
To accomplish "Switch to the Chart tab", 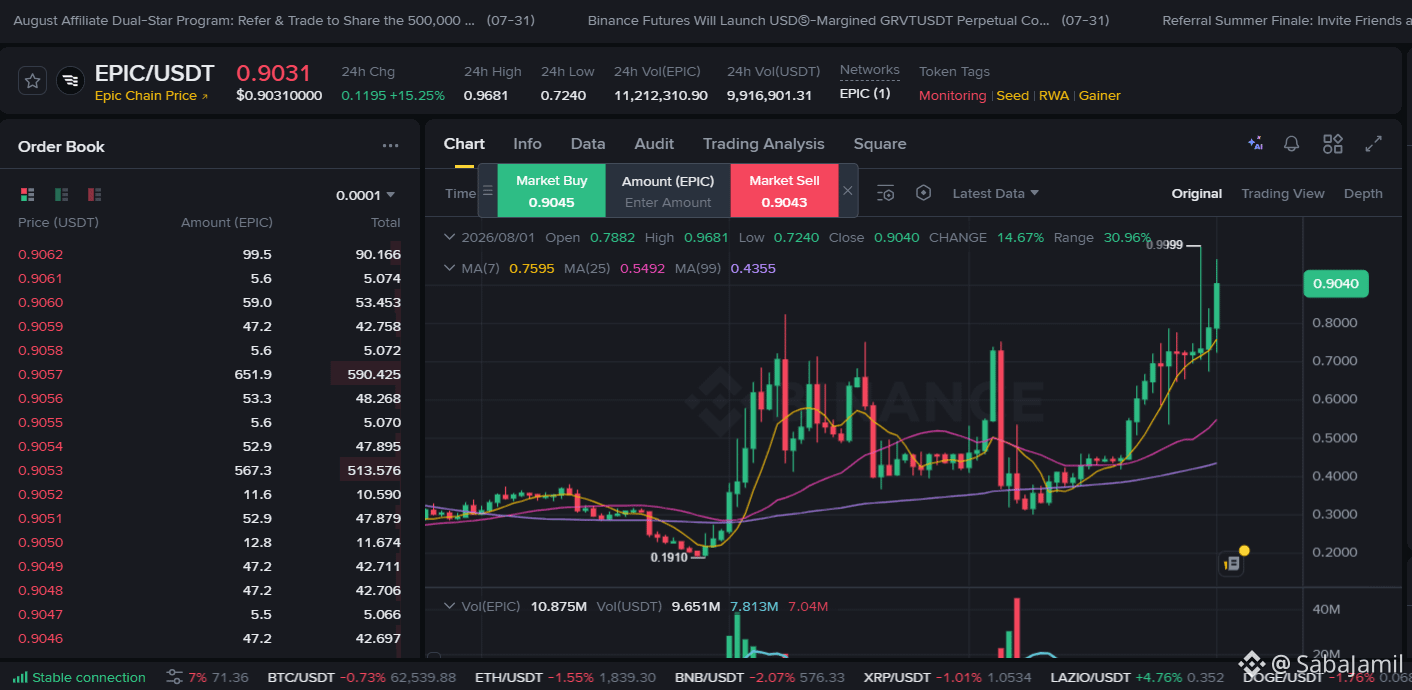I will [x=464, y=144].
